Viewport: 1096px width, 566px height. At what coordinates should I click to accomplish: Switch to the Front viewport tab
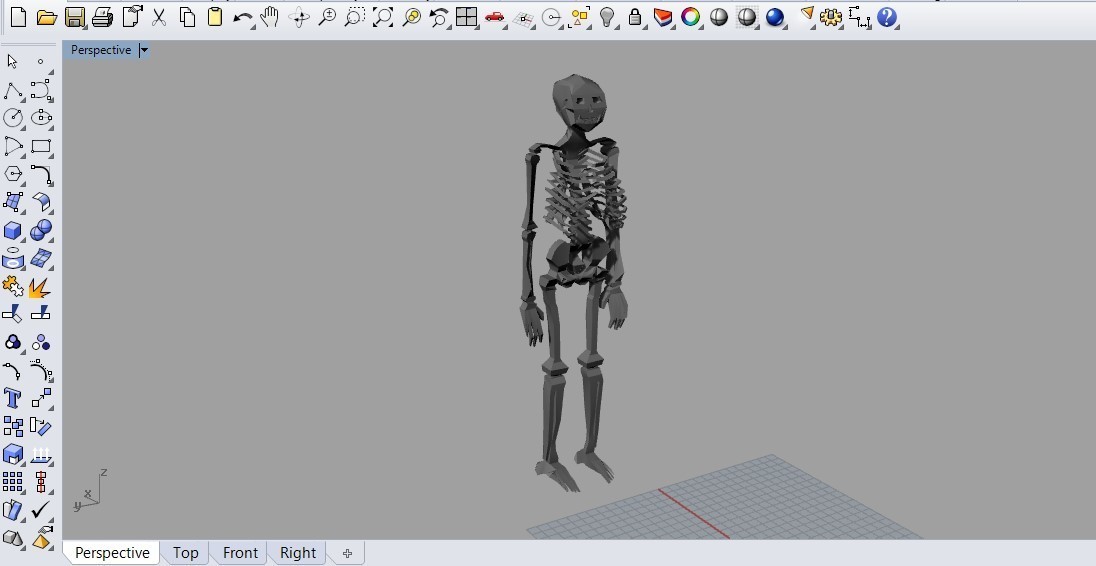240,553
